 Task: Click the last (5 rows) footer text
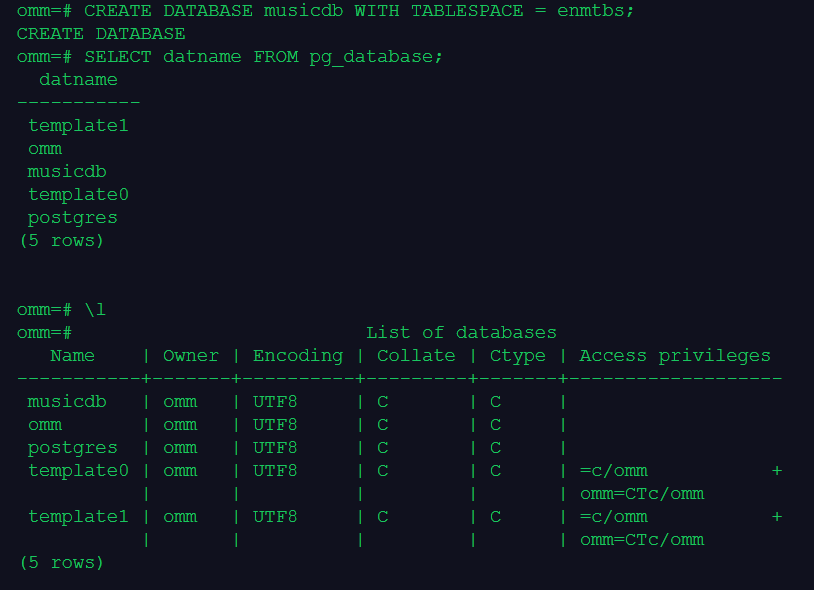click(x=61, y=563)
